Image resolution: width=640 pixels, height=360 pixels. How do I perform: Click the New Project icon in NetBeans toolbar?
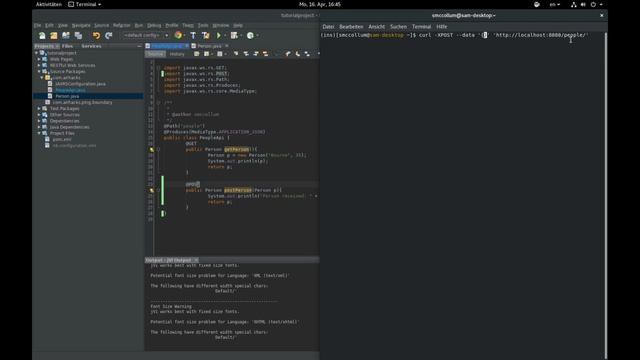(54, 36)
